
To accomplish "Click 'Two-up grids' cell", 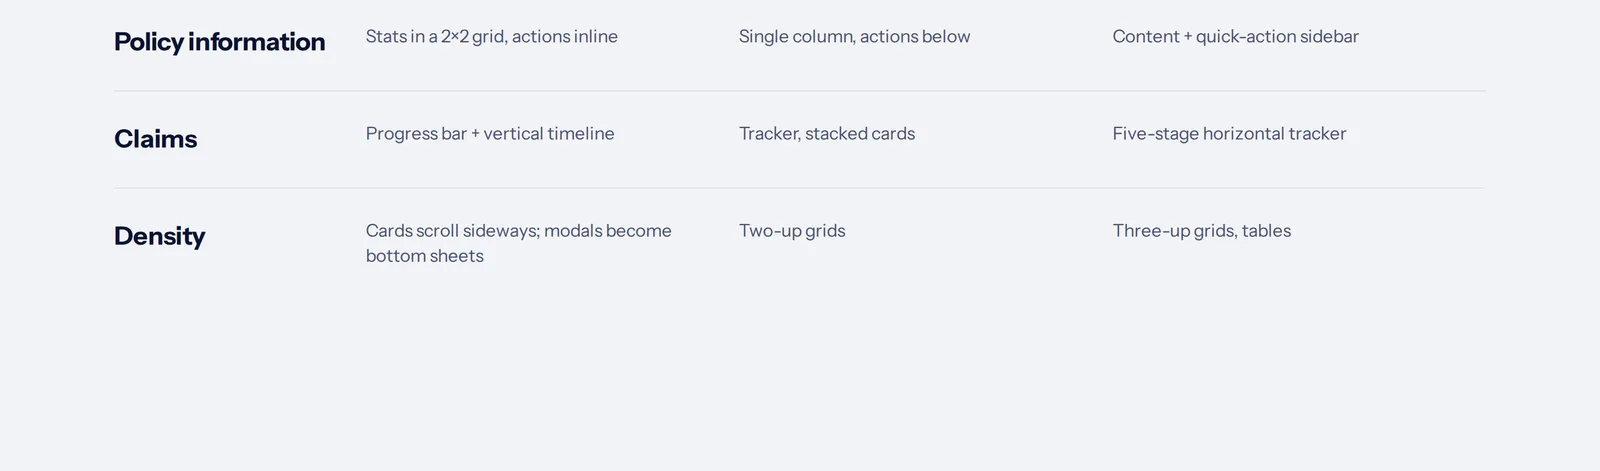I will pyautogui.click(x=792, y=231).
